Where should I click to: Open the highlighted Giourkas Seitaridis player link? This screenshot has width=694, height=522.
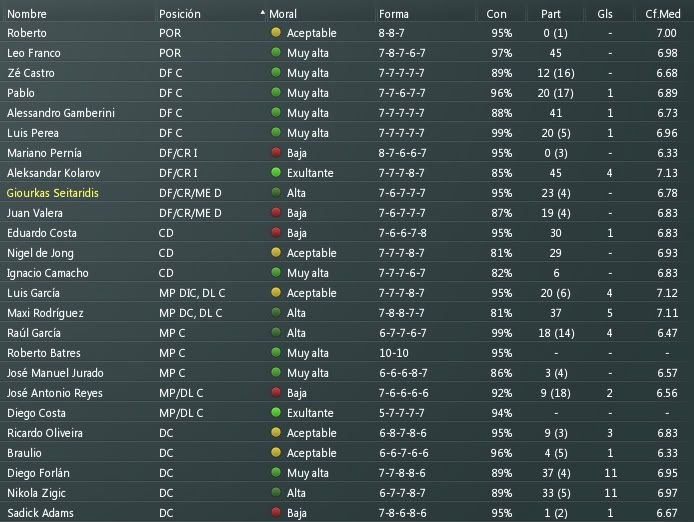[53, 193]
